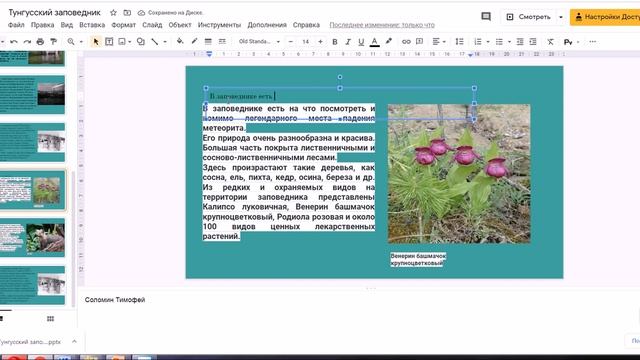Click the Тунгусский заповедник document title
This screenshot has height=360, width=640.
[54, 13]
